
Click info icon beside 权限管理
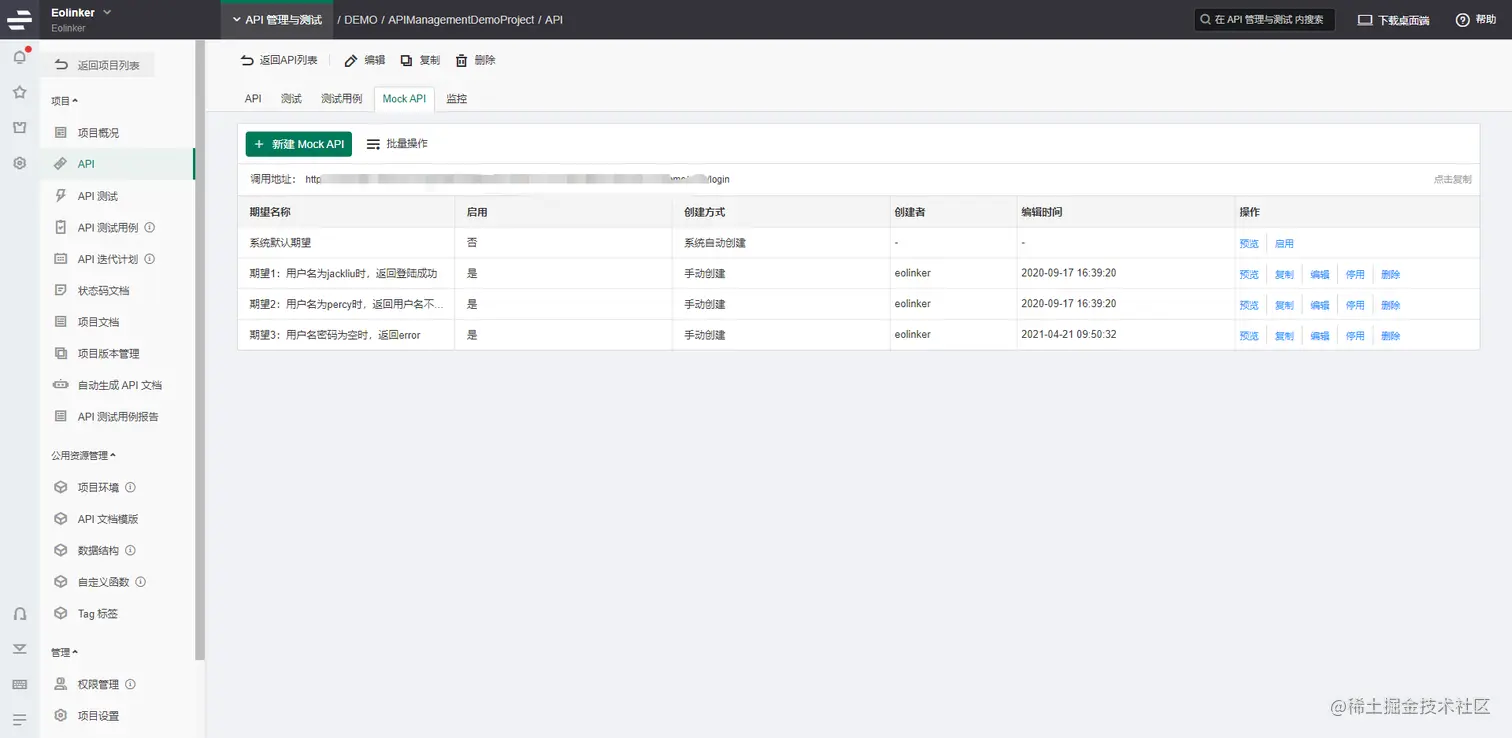coord(130,685)
